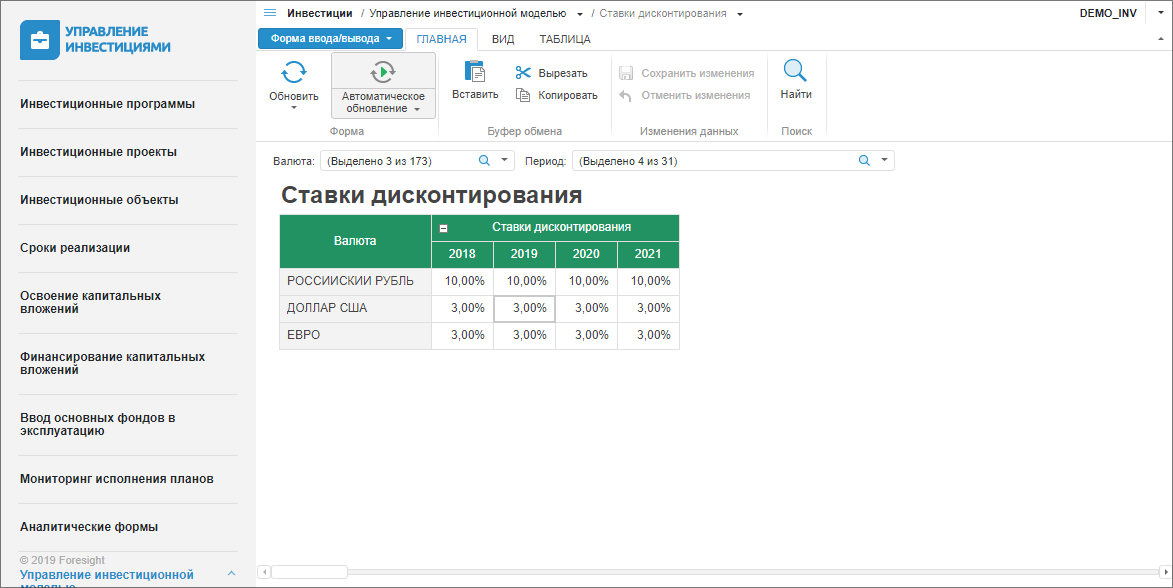This screenshot has width=1173, height=588.
Task: Select the 2020 column header
Action: [586, 254]
